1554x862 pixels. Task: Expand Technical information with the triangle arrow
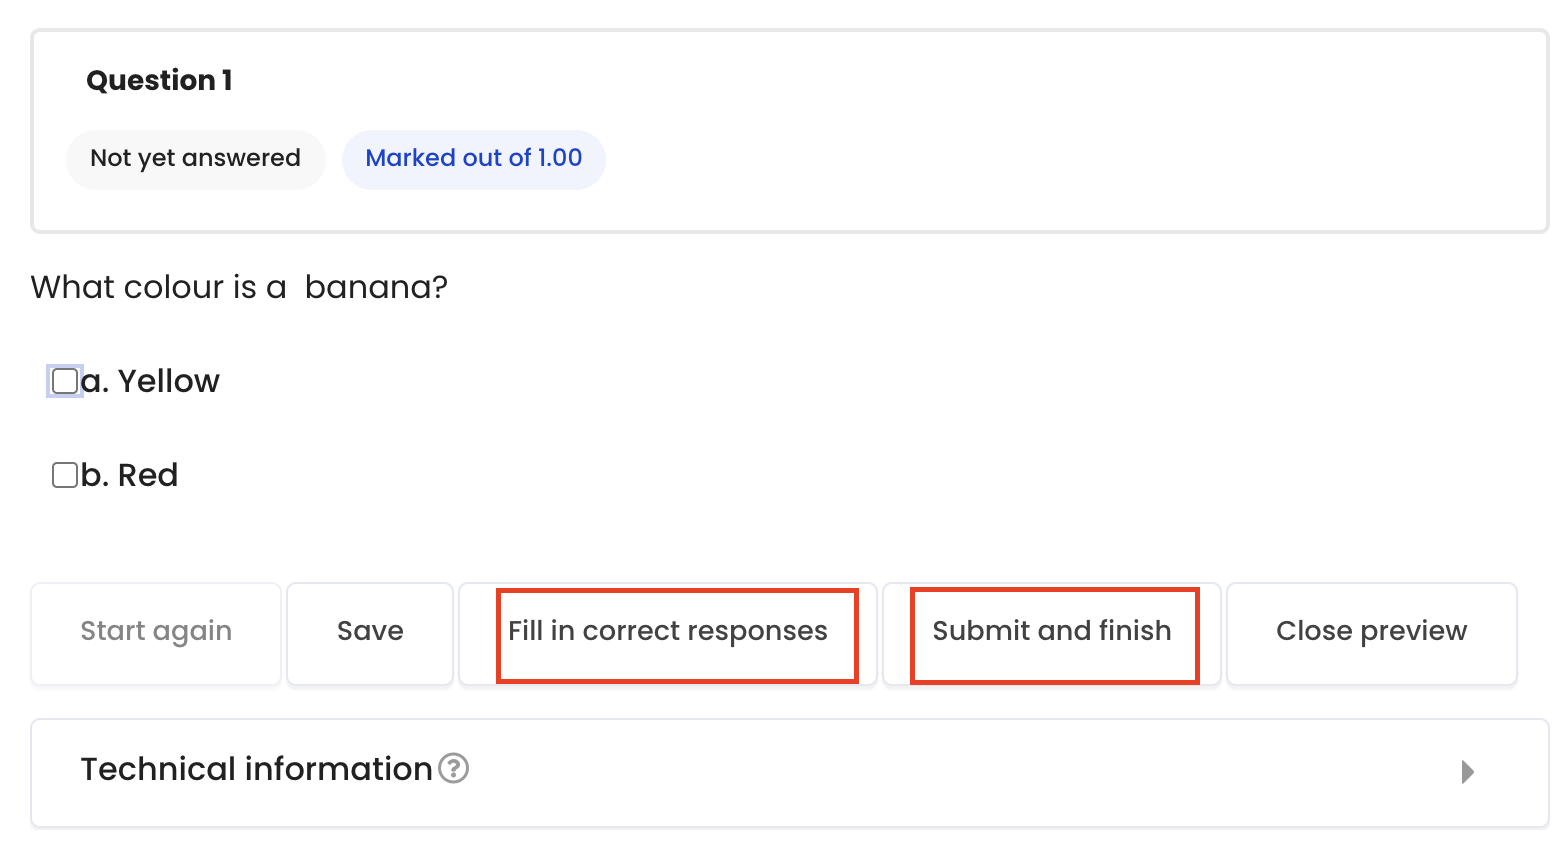tap(1467, 771)
